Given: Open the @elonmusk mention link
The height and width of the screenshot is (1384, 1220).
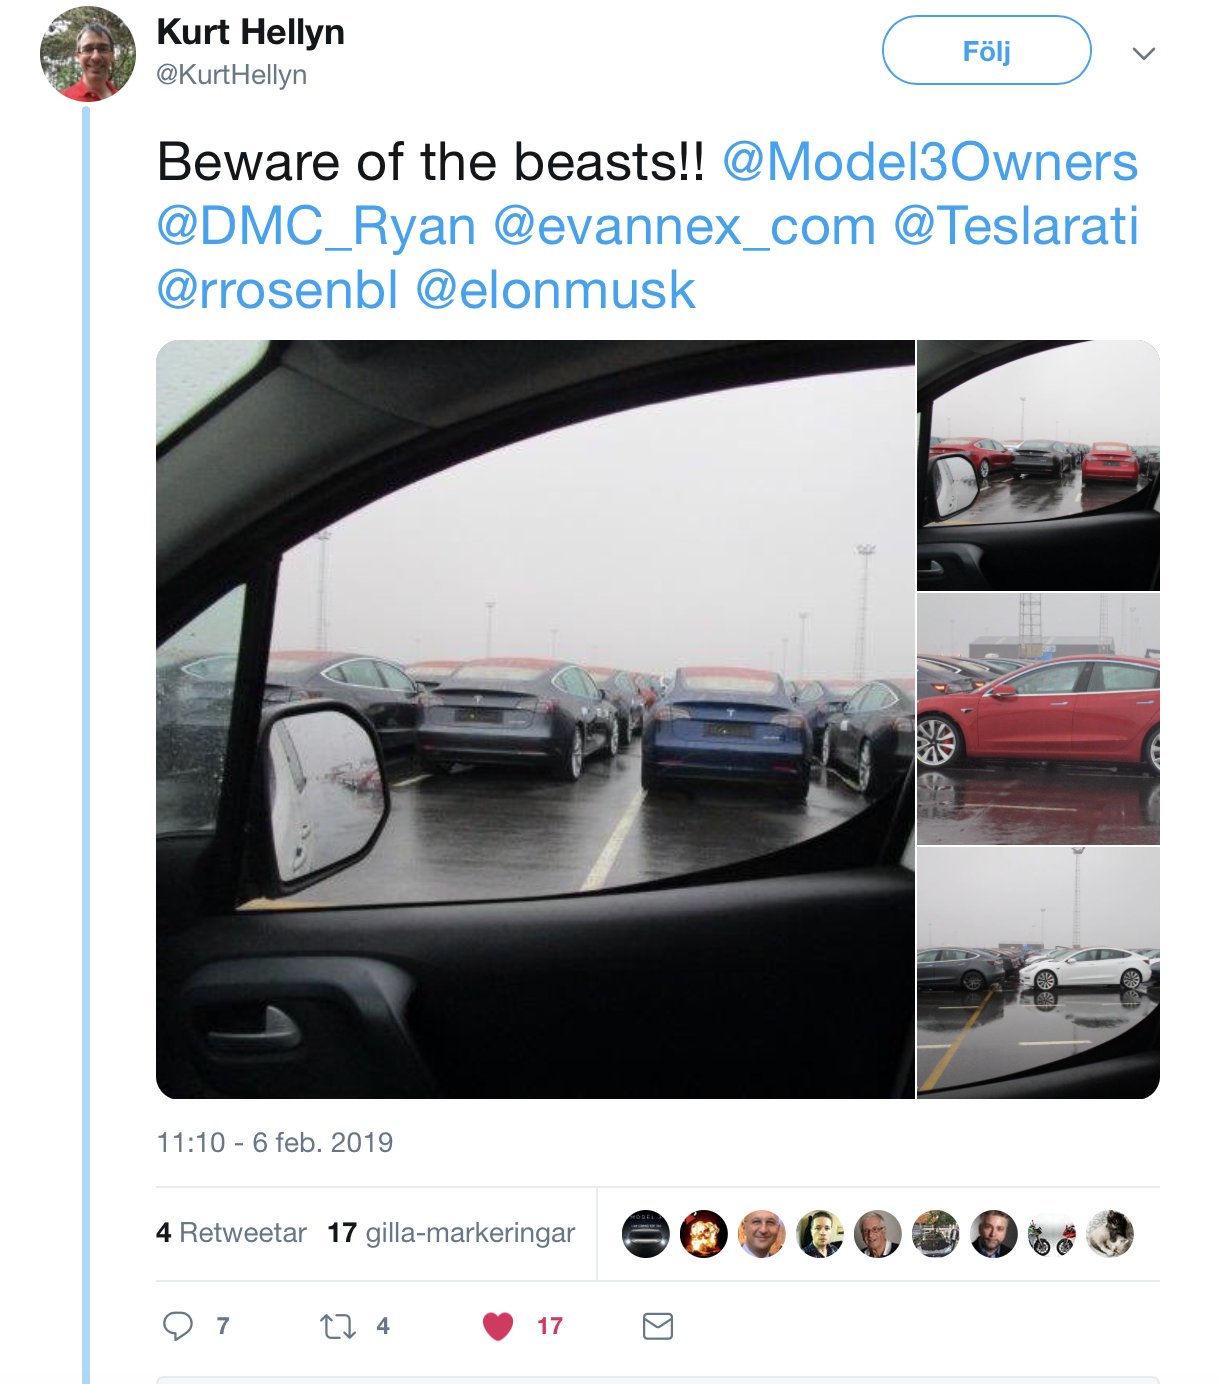Looking at the screenshot, I should click(555, 290).
